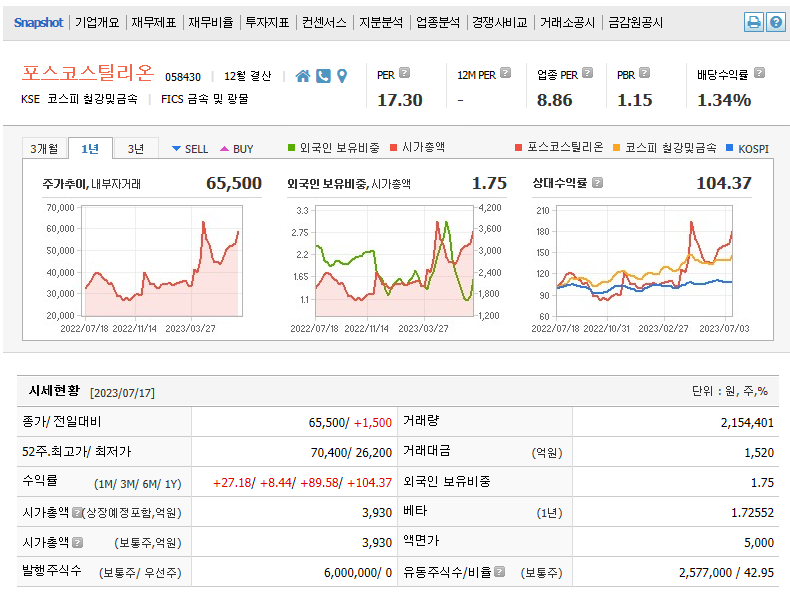Click the dividend yield 1.34%
Viewport: 790px width, 597px height.
coord(724,100)
